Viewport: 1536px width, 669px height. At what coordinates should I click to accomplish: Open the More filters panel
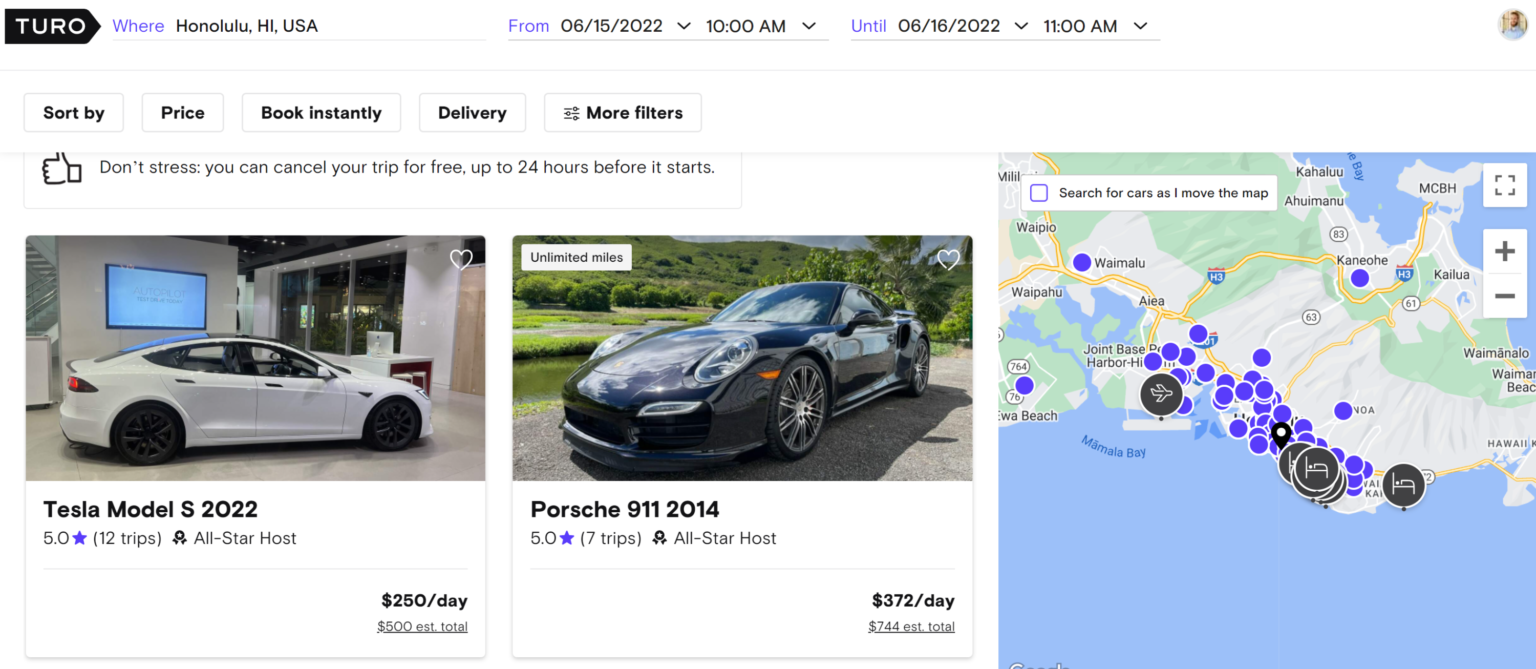coord(622,112)
